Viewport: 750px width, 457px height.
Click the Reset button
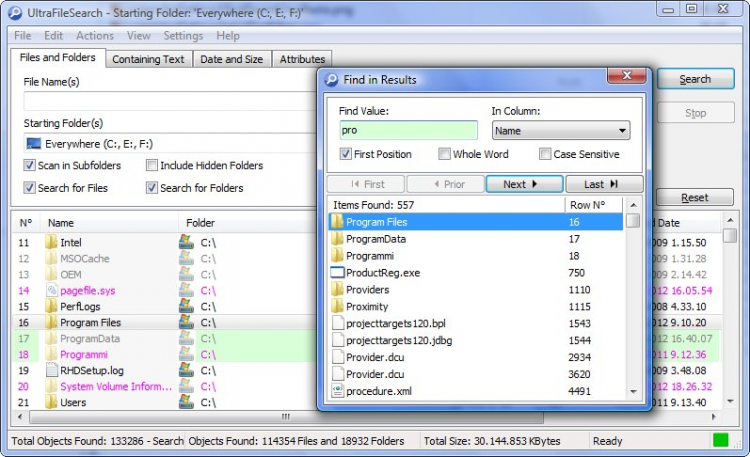pyautogui.click(x=695, y=197)
